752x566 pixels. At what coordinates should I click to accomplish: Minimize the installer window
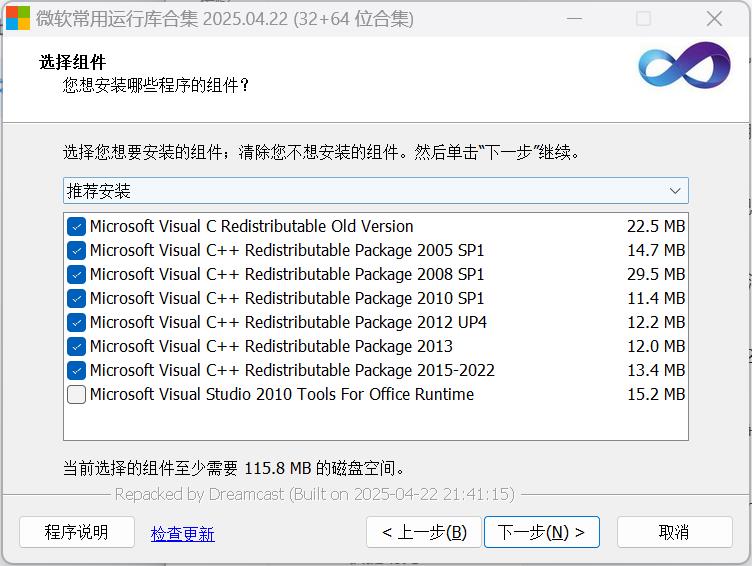[574, 19]
